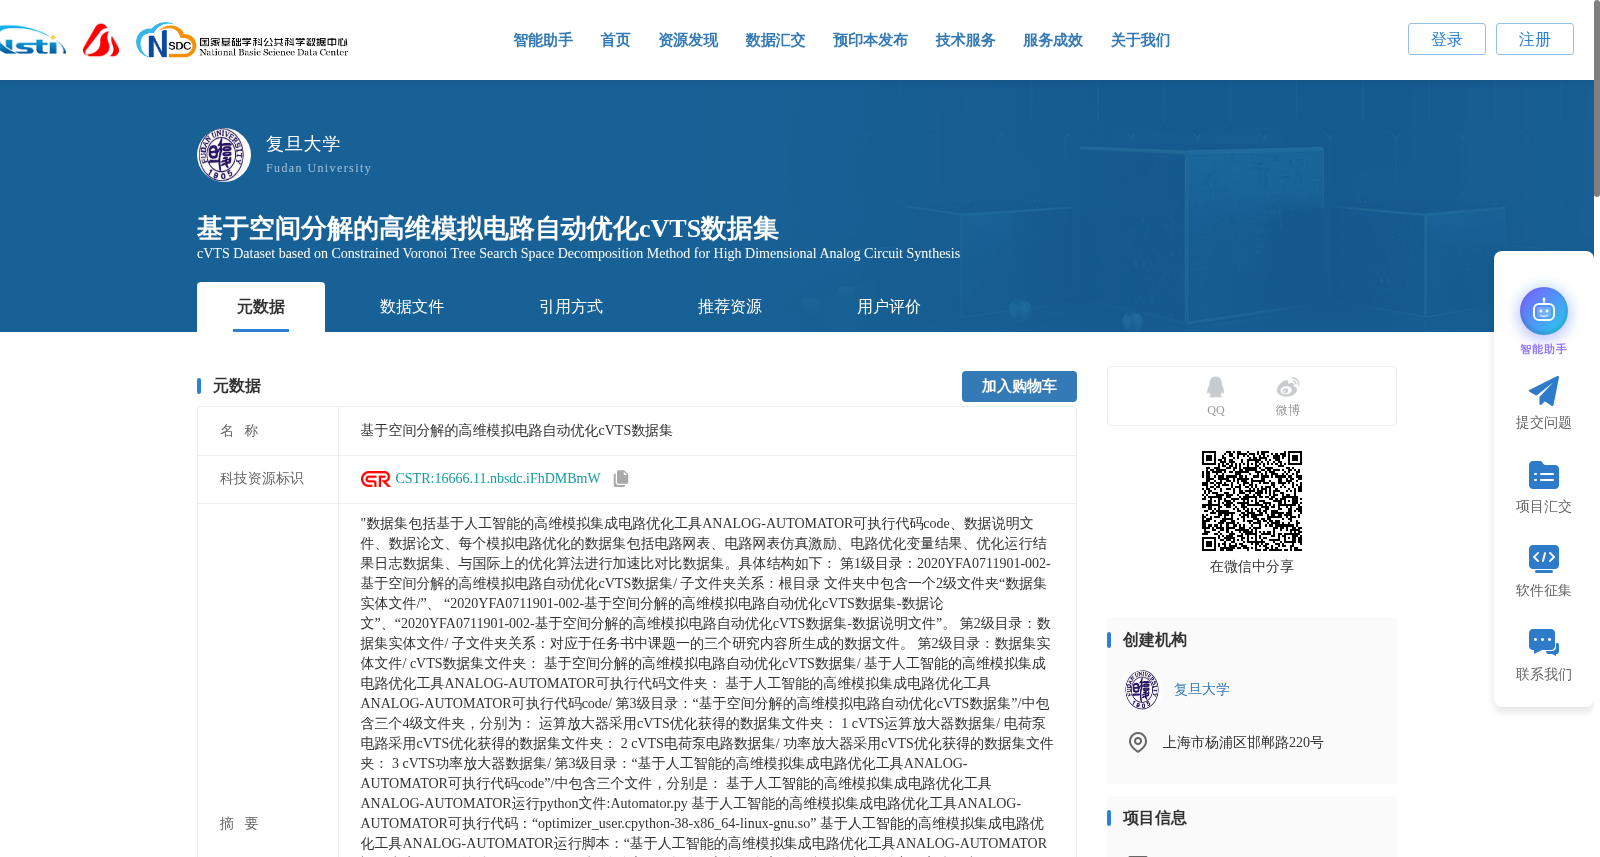Click the 登录 button
The height and width of the screenshot is (857, 1600).
1447,39
